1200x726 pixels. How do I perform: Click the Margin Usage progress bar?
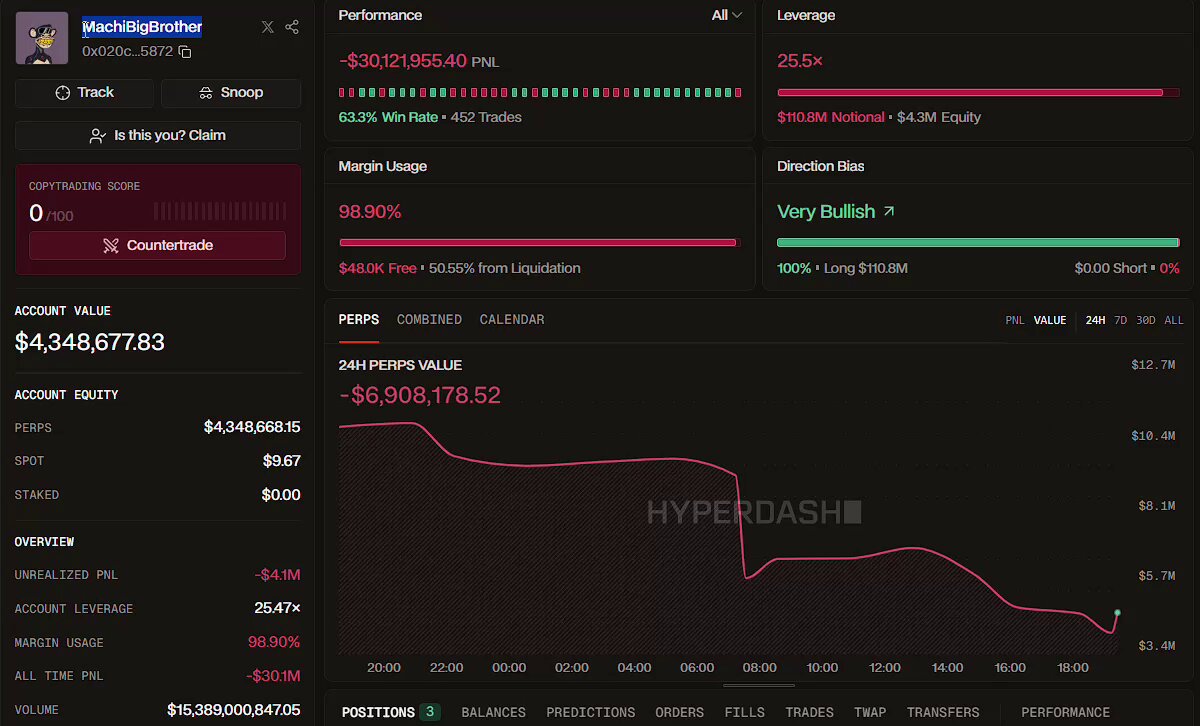(540, 242)
